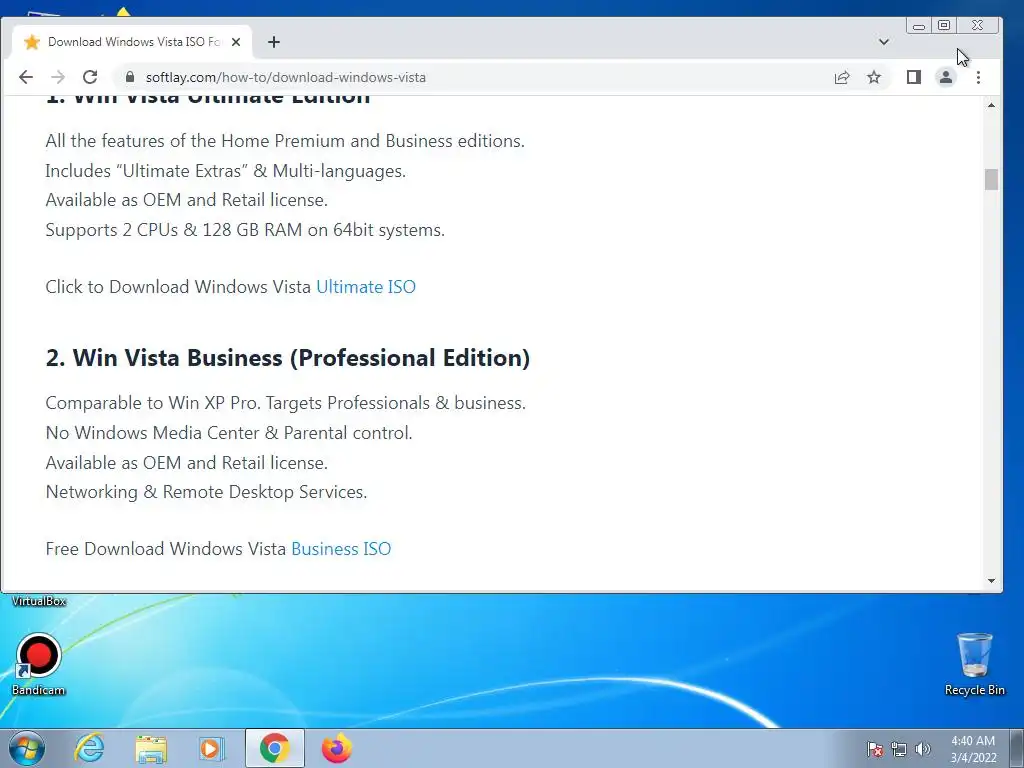
Task: Open the Business ISO download link
Action: coord(341,549)
